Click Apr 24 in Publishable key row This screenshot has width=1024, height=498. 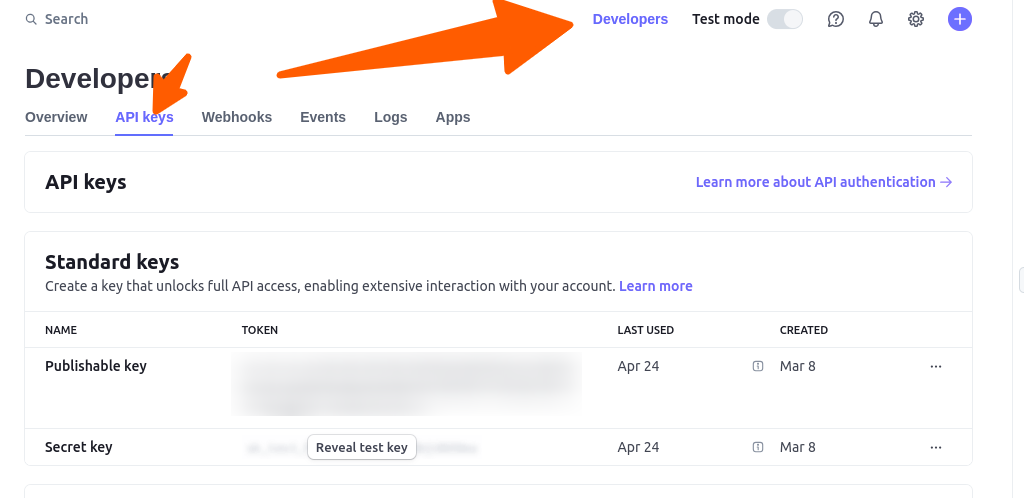point(638,366)
